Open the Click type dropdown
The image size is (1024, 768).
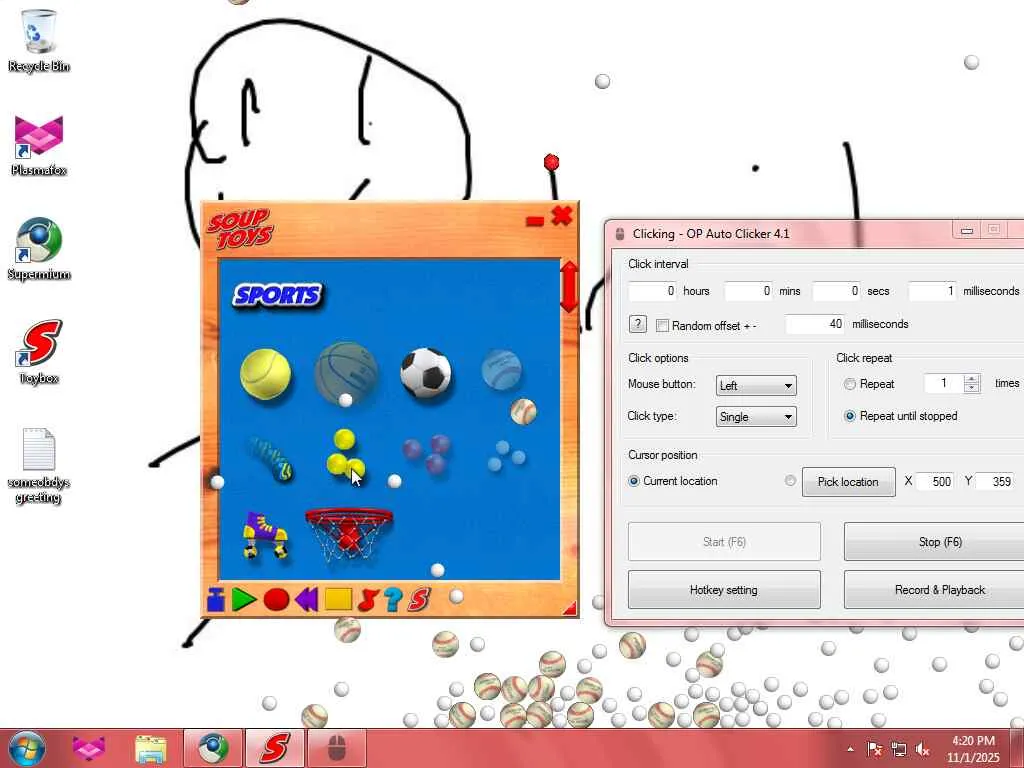pyautogui.click(x=756, y=417)
